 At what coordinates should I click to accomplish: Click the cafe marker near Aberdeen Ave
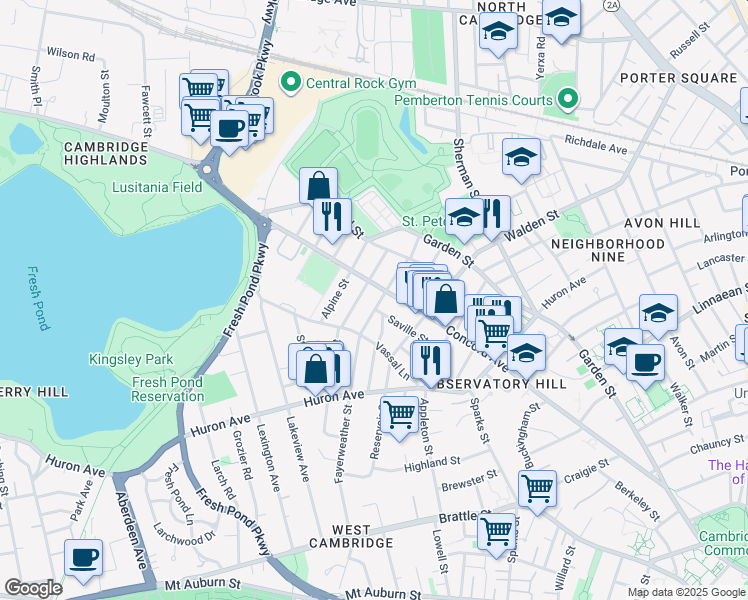point(83,561)
